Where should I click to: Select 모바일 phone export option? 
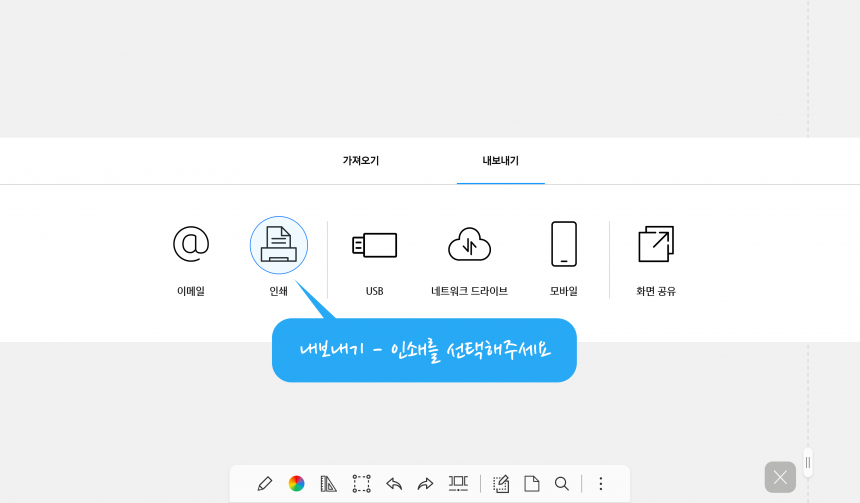[564, 244]
